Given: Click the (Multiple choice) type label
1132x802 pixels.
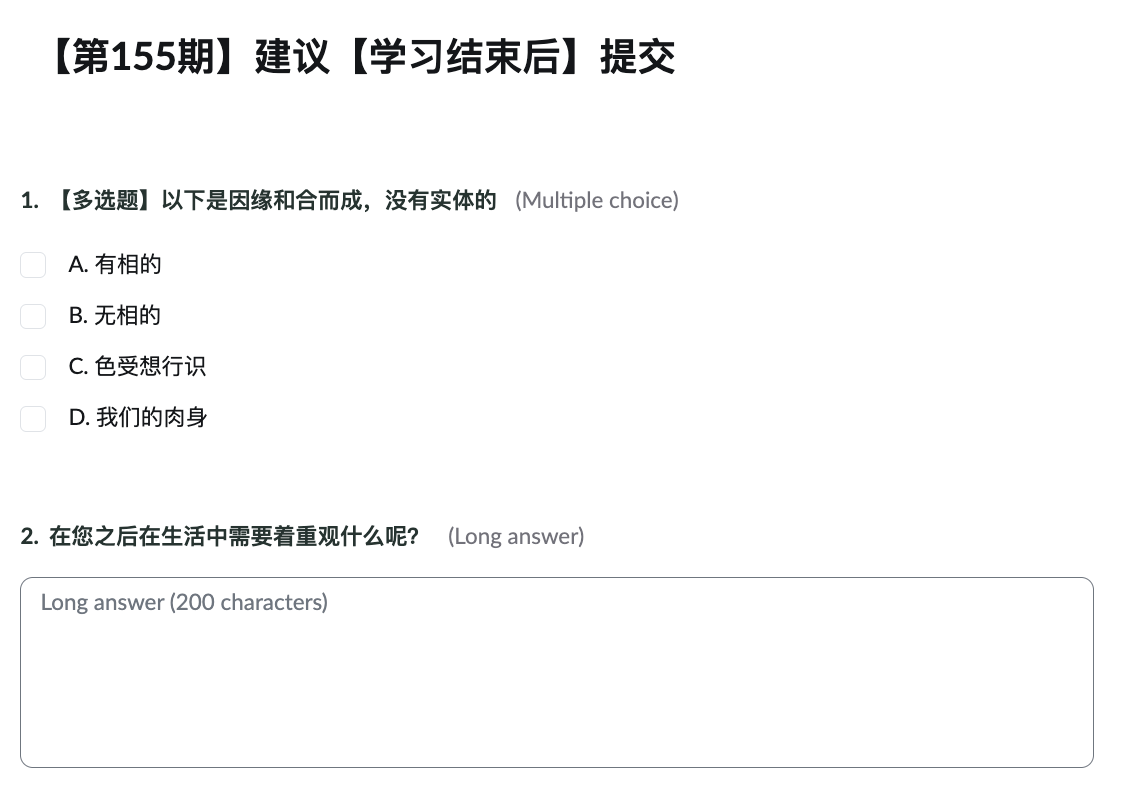Looking at the screenshot, I should 596,201.
